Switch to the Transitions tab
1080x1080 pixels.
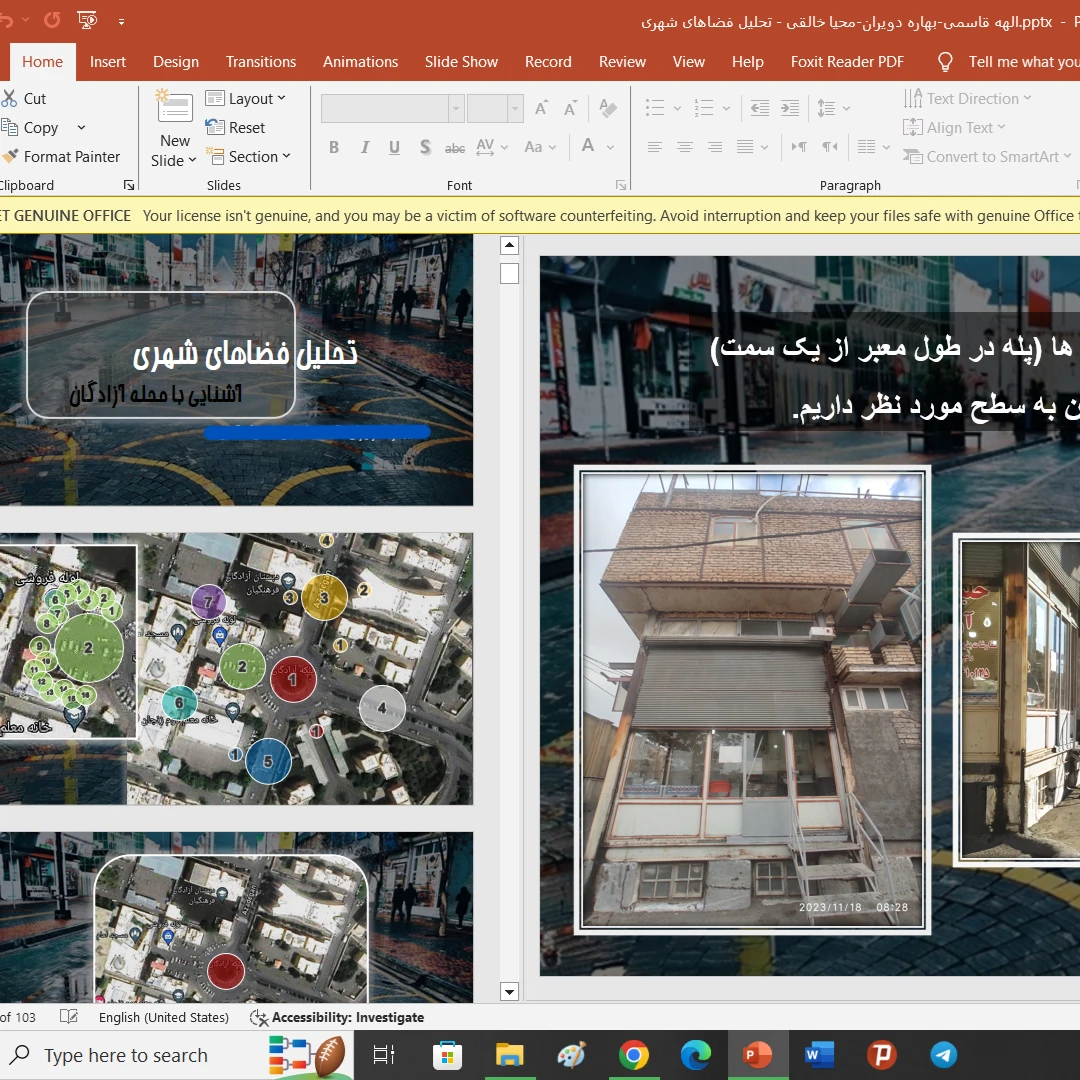260,61
